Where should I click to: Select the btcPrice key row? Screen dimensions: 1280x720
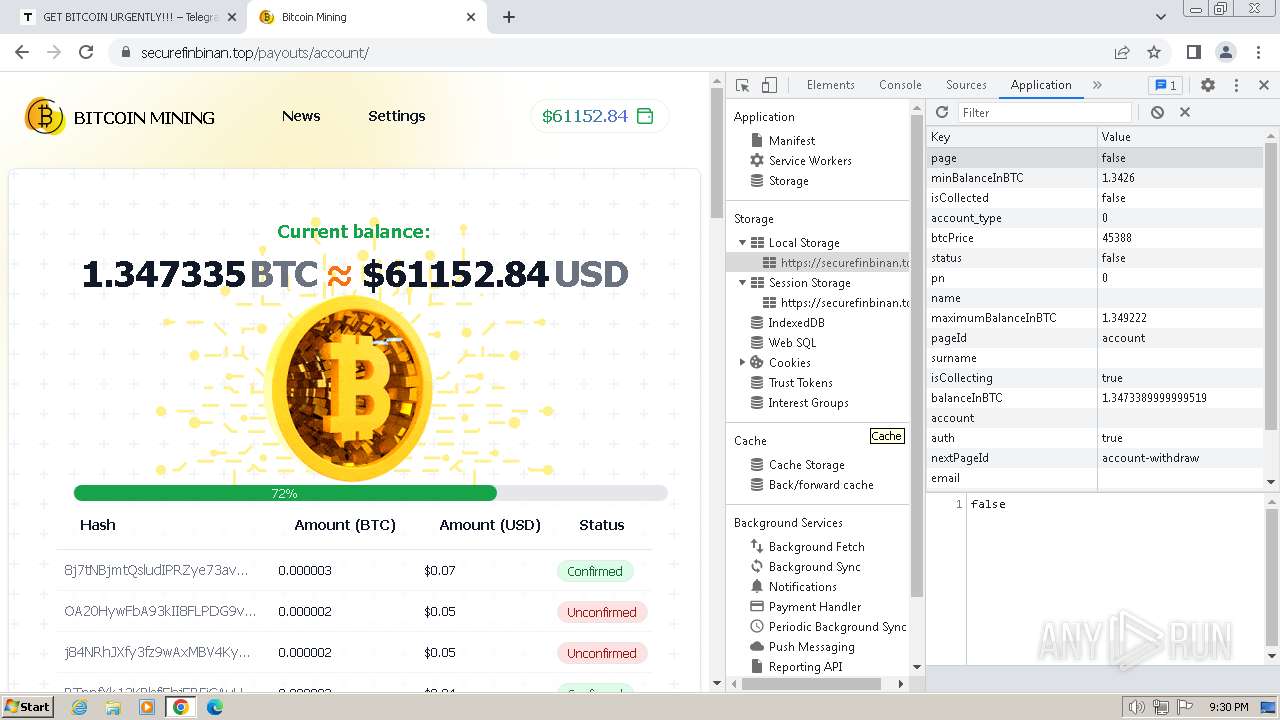(1095, 238)
